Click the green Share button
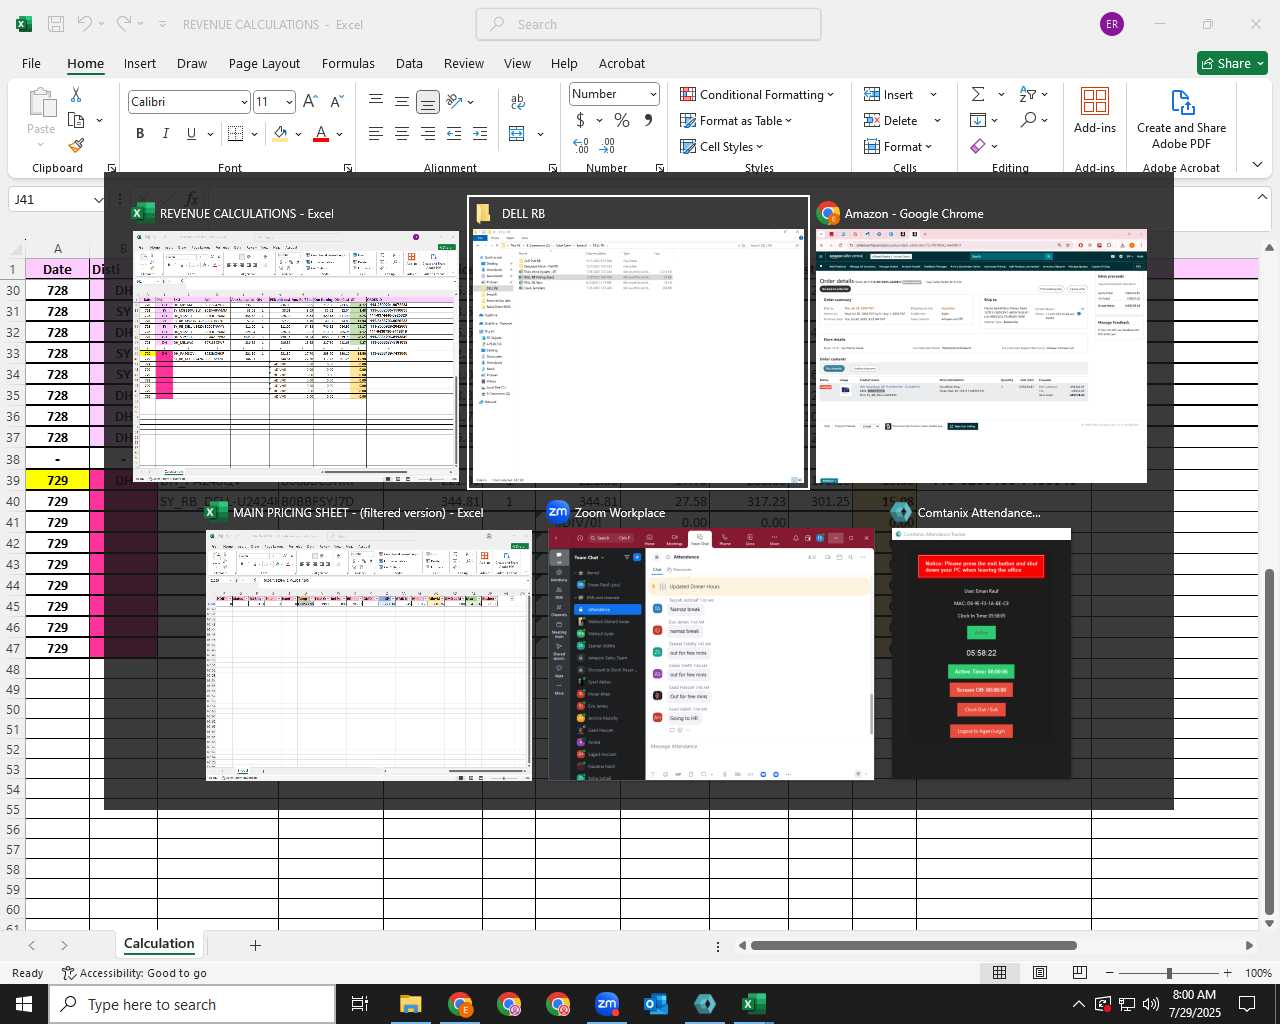1280x1024 pixels. pos(1232,63)
